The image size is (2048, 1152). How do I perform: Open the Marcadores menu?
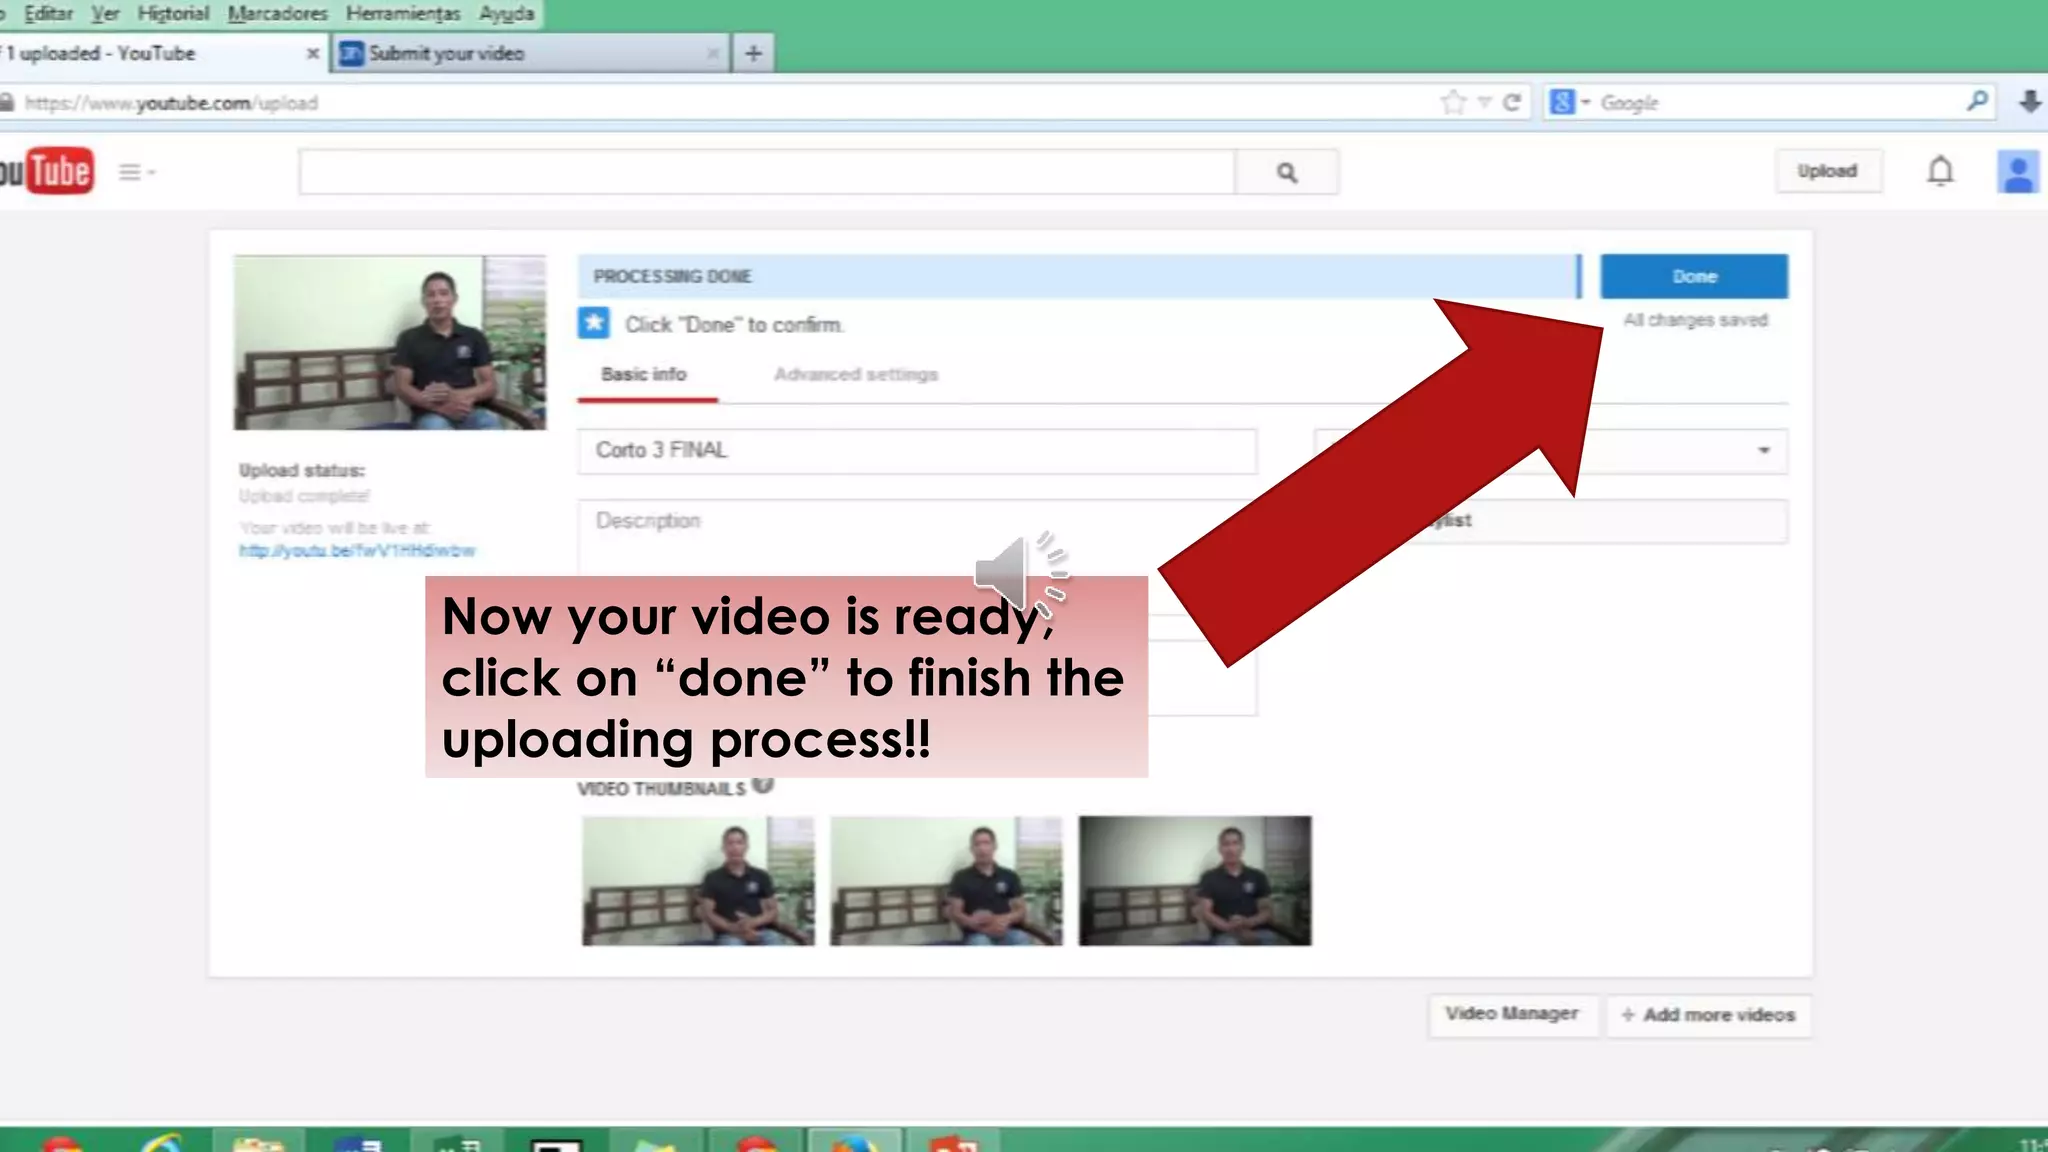tap(277, 13)
